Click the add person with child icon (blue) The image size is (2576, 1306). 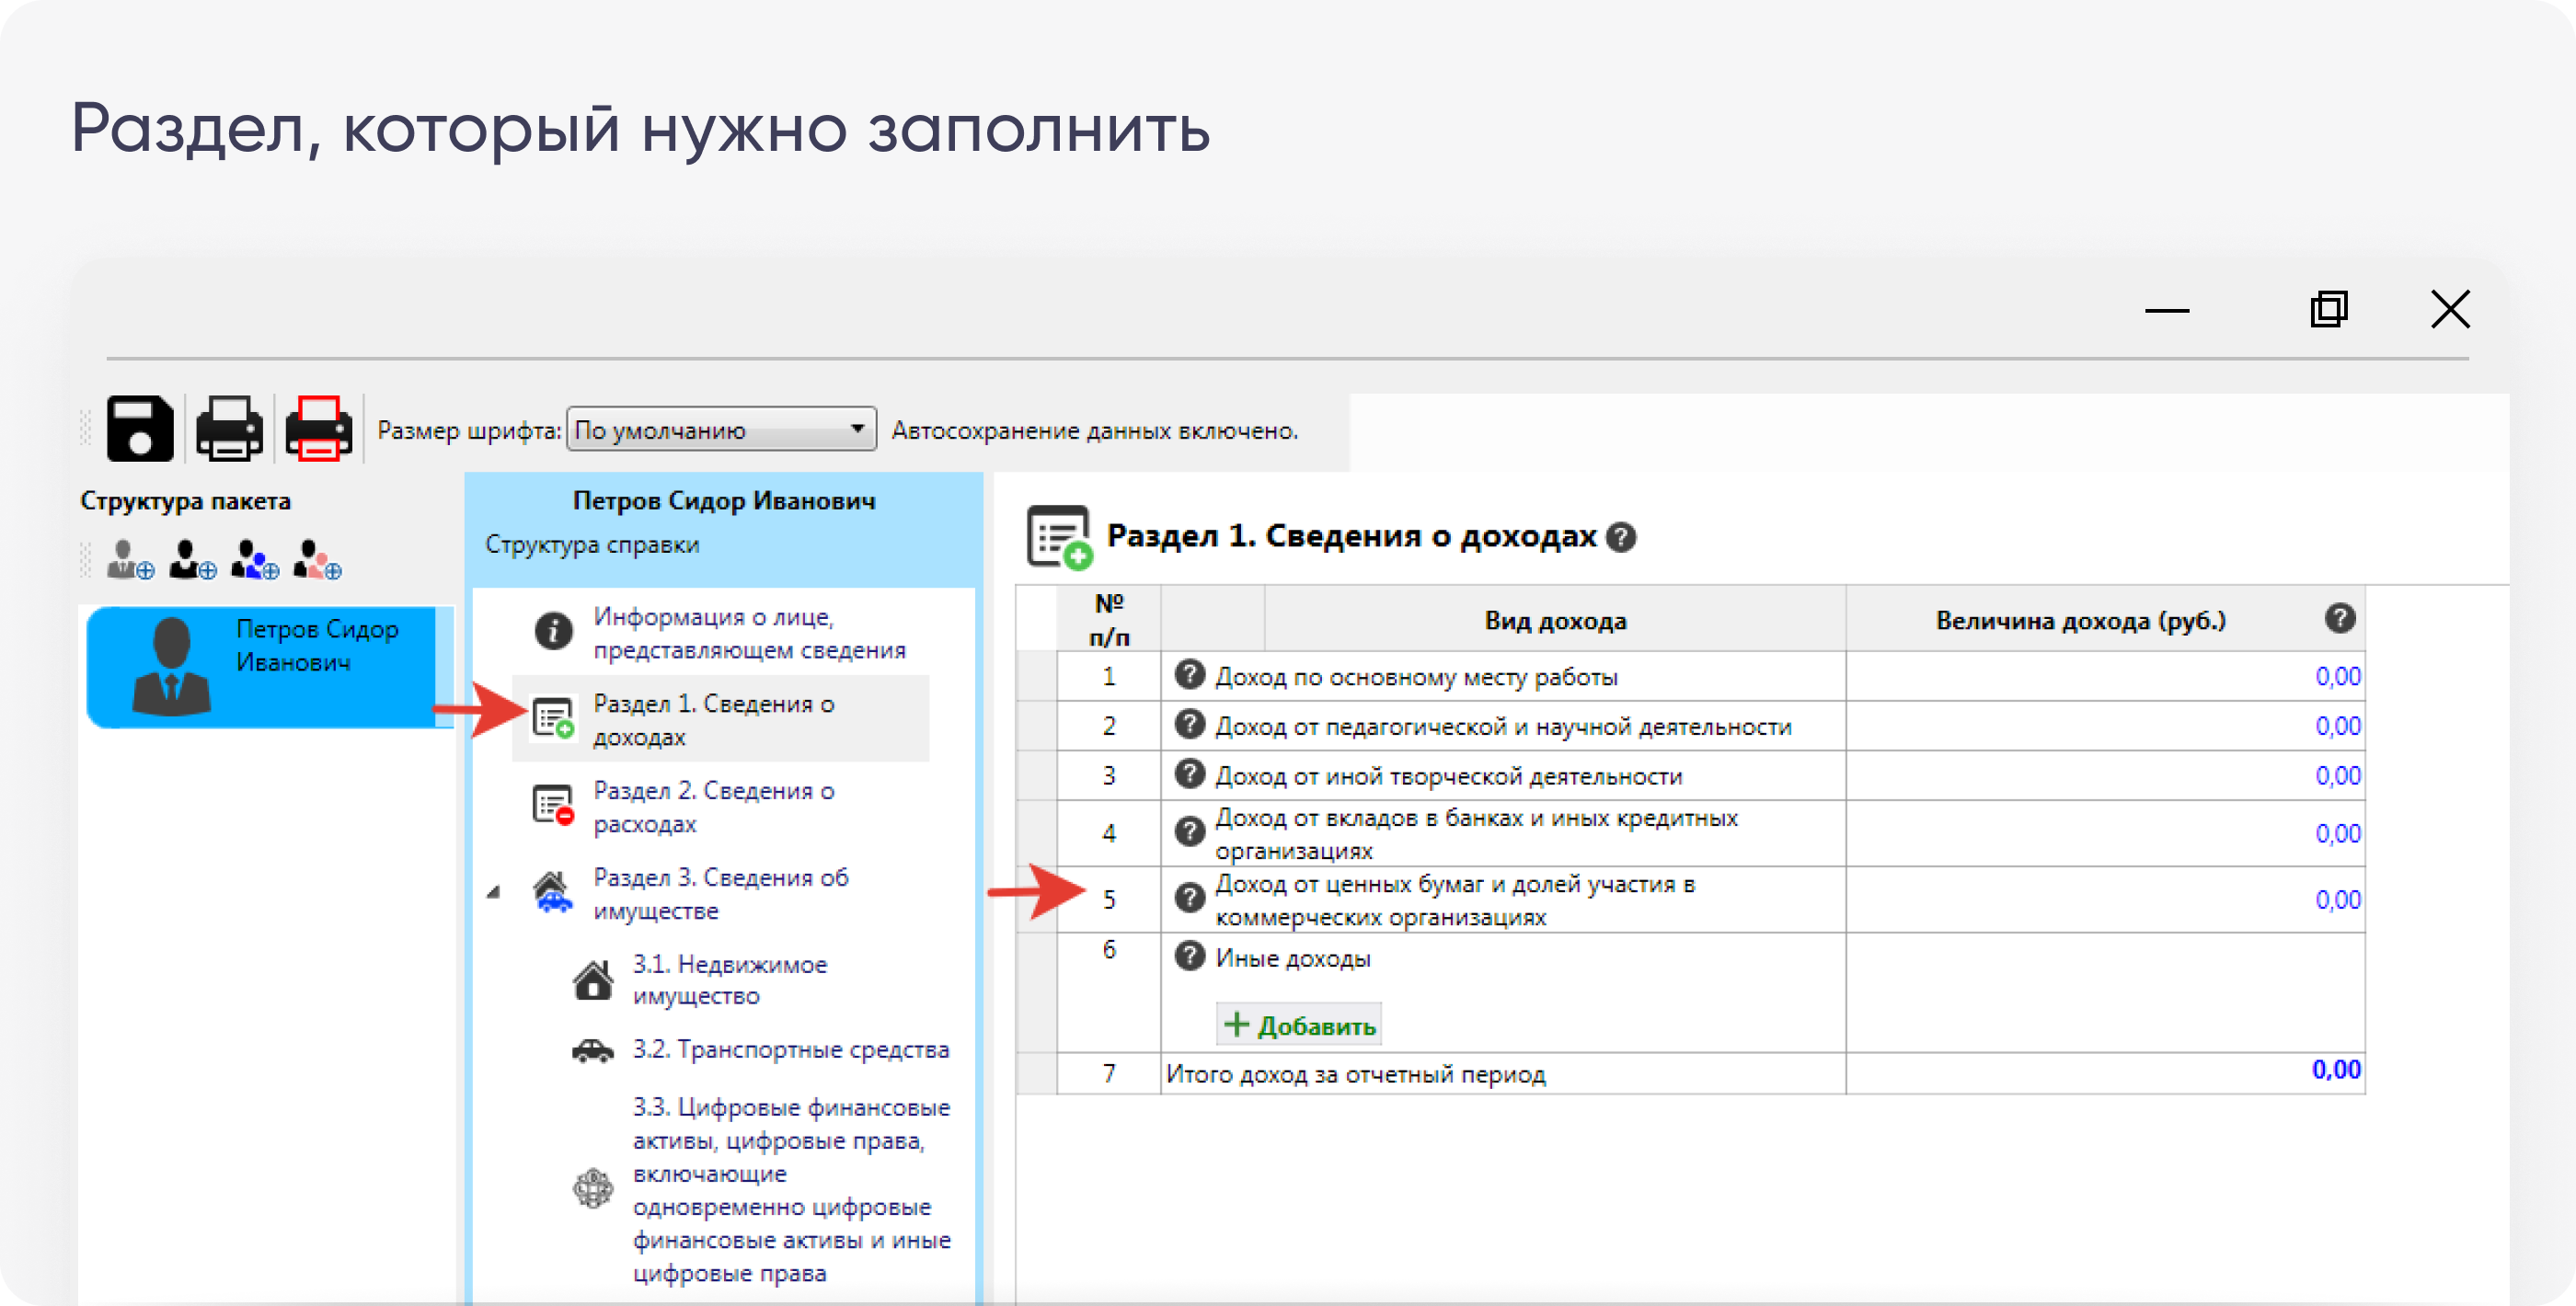pos(254,560)
